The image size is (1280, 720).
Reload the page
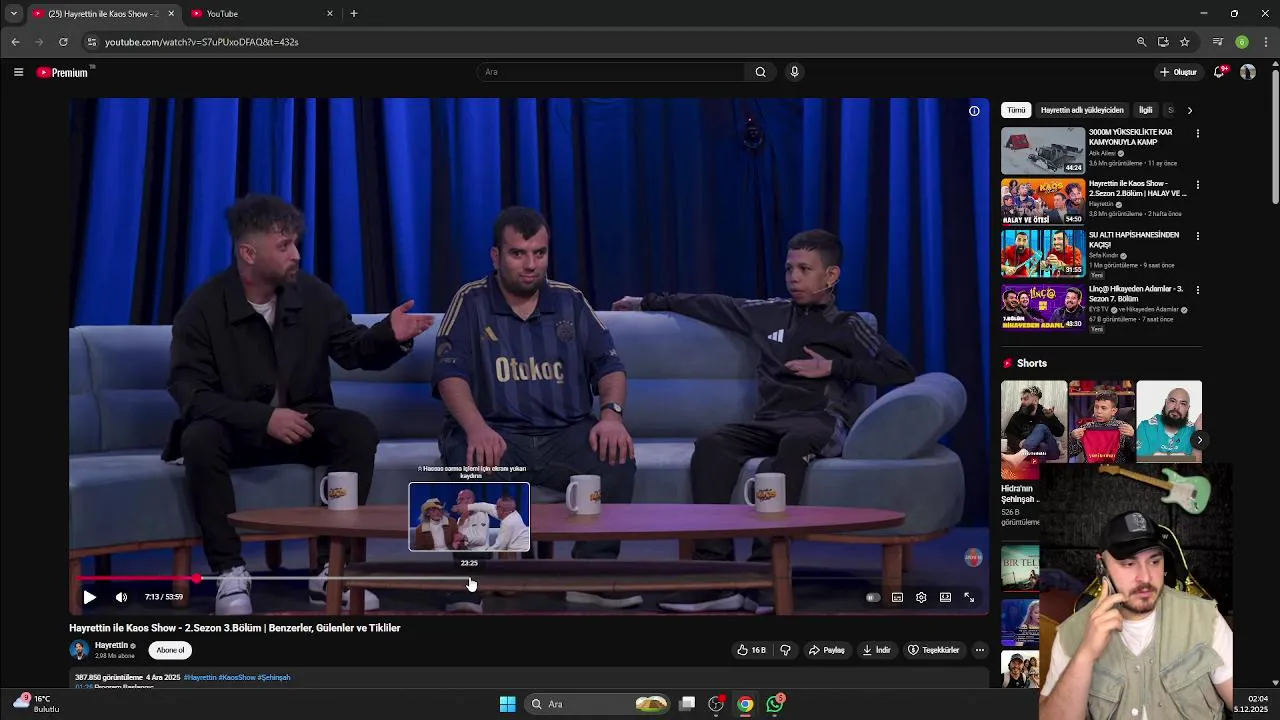(63, 42)
